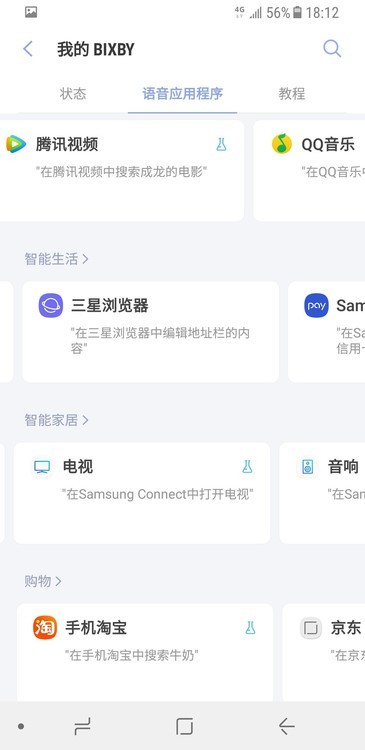Open the 三星浏览器 voice command card
The image size is (365, 750).
pos(151,331)
